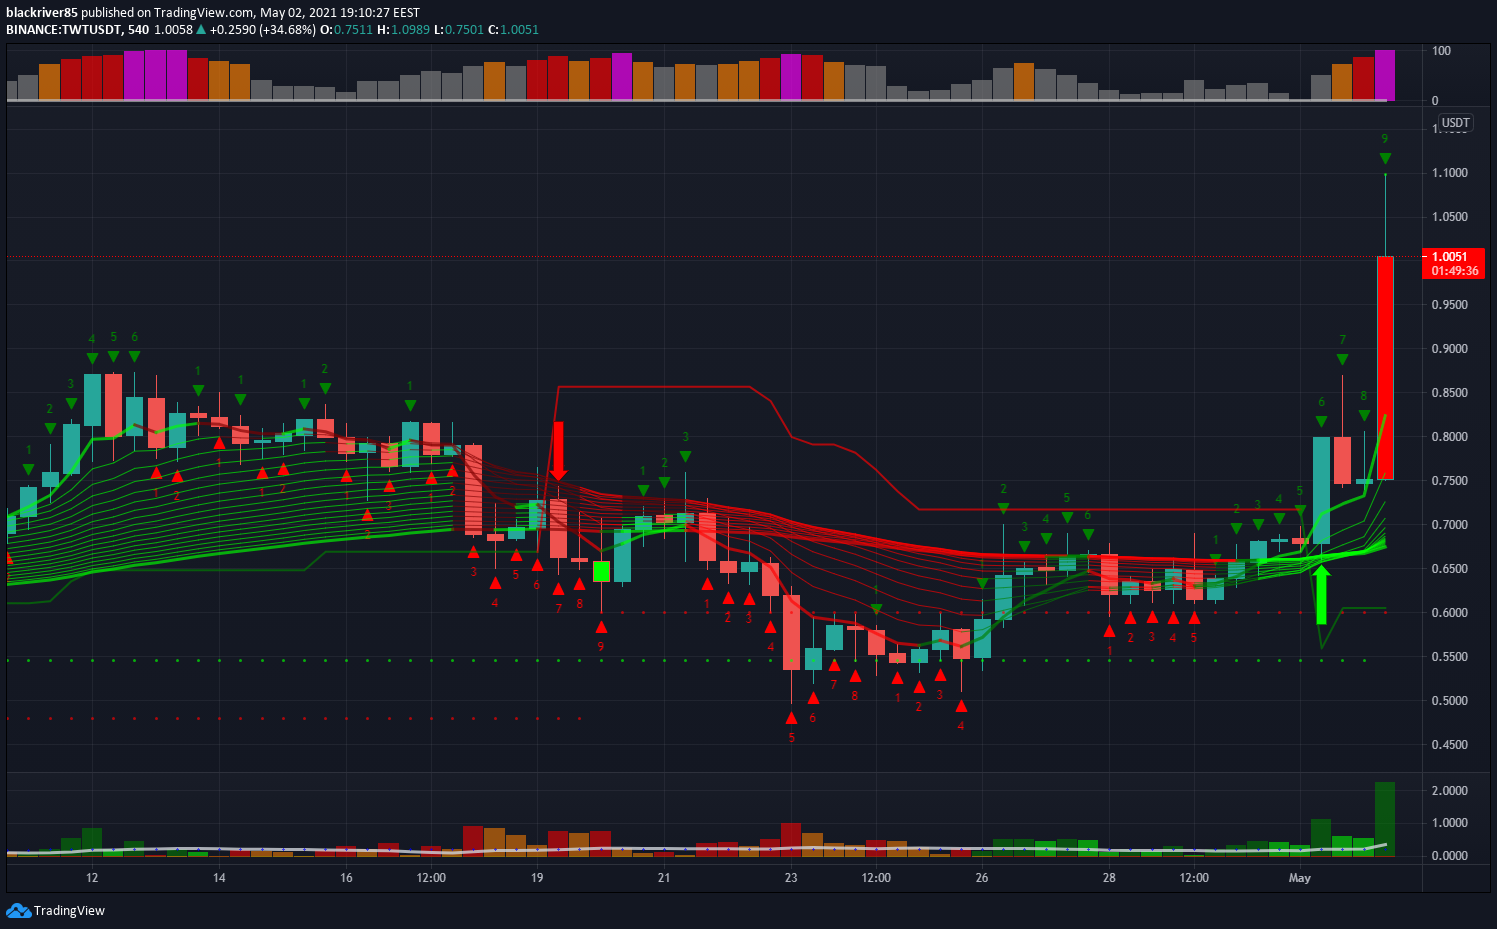This screenshot has height=929, width=1497.
Task: Click the 0.6000 price axis label
Action: tap(1450, 613)
